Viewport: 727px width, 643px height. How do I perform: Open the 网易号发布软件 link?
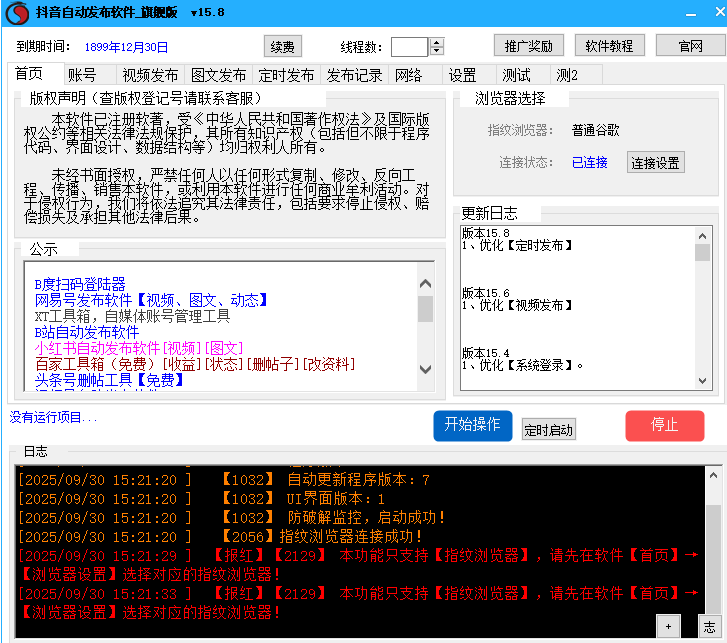click(x=151, y=300)
